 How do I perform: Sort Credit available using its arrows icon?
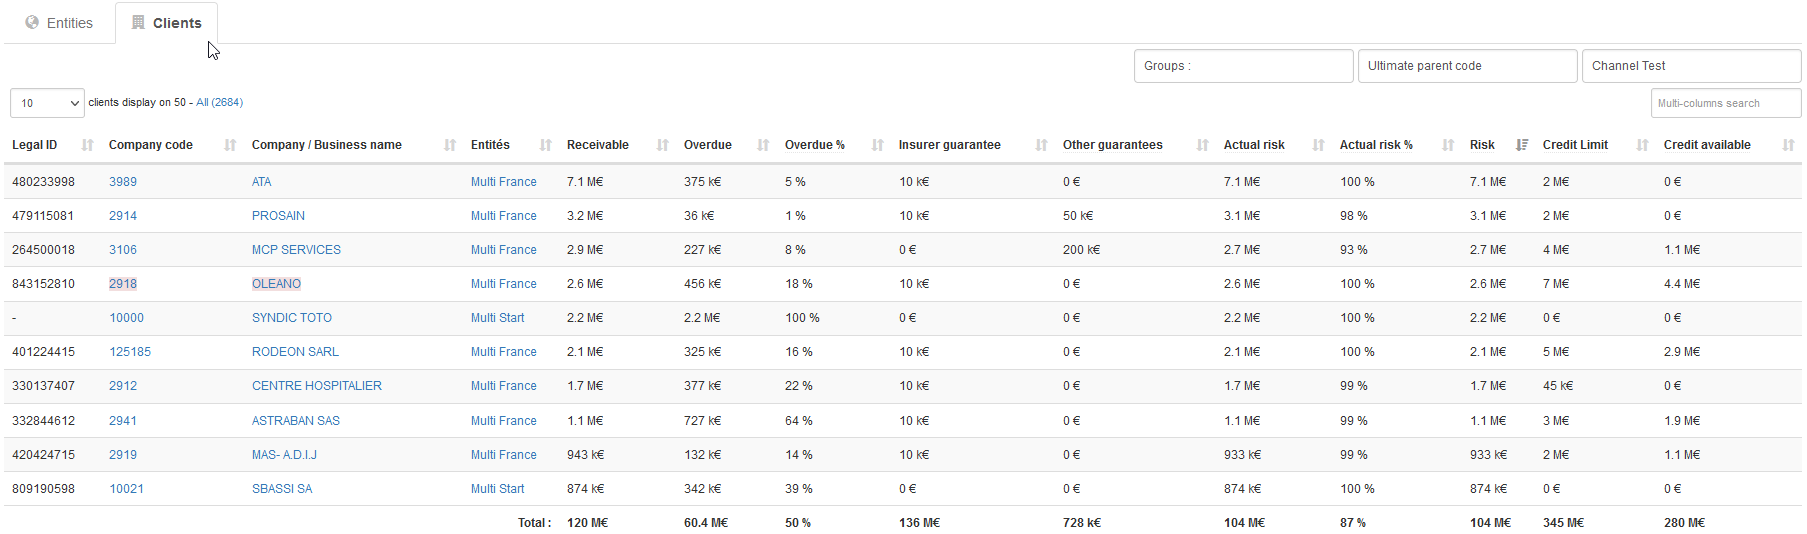pos(1787,145)
